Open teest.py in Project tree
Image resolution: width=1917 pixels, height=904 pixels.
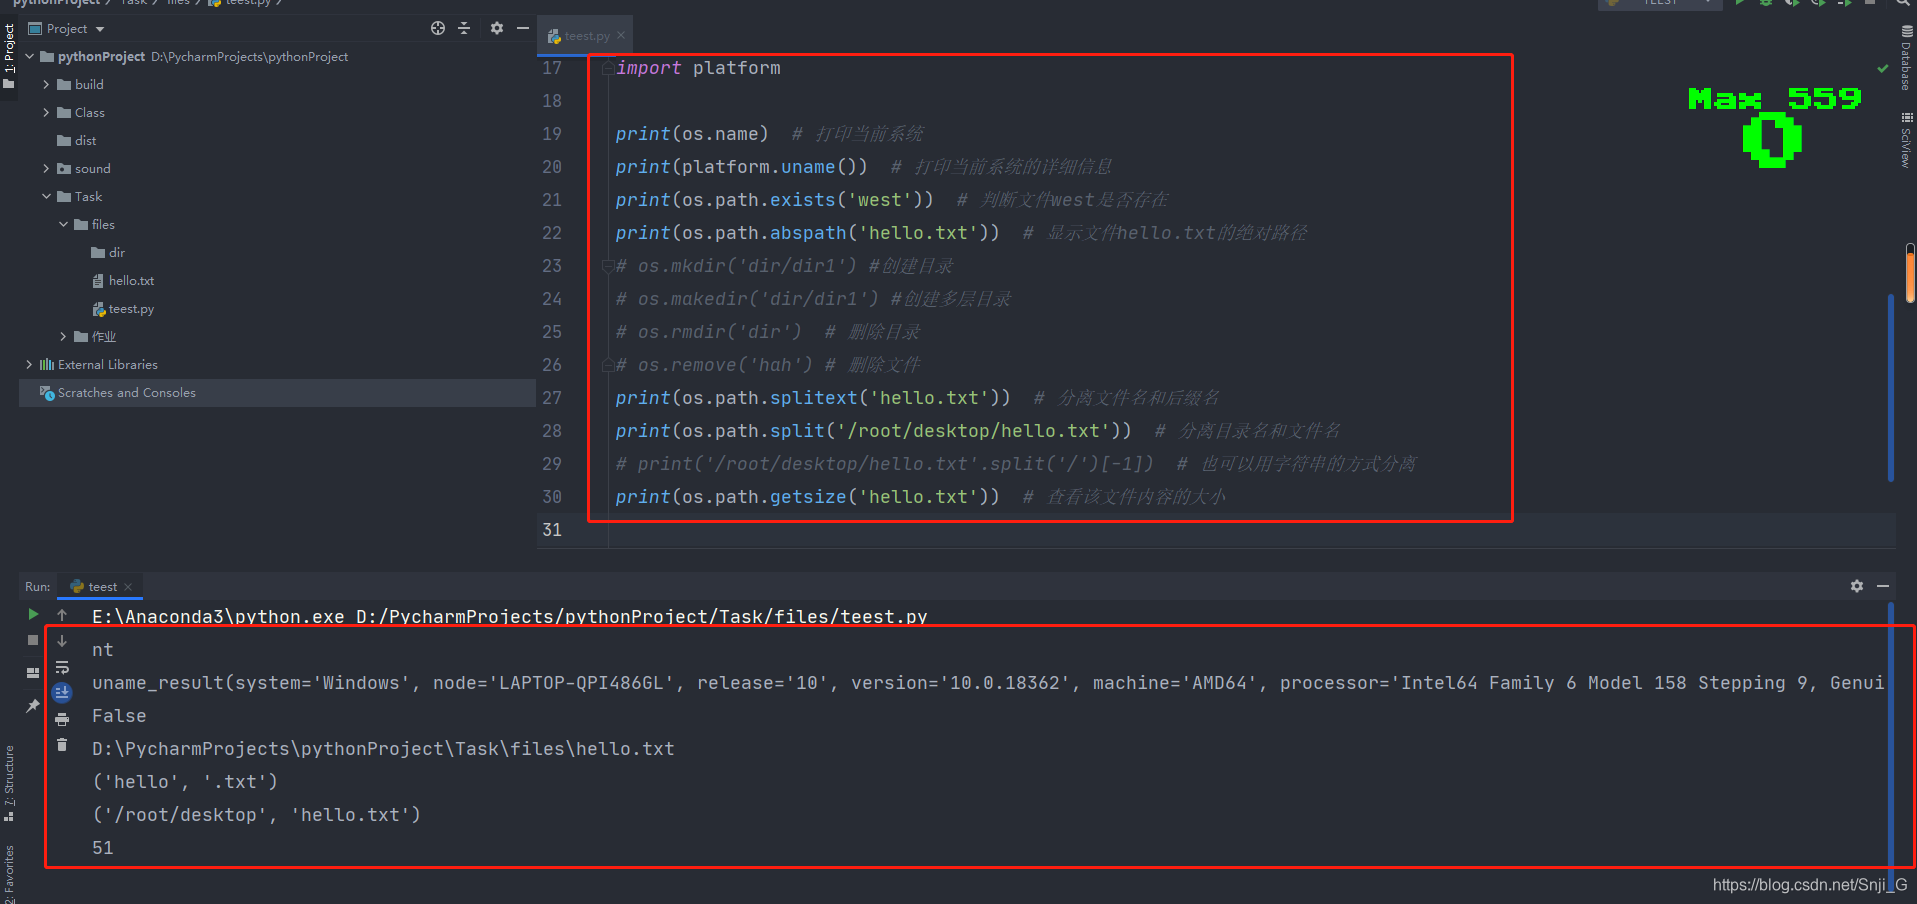point(123,309)
